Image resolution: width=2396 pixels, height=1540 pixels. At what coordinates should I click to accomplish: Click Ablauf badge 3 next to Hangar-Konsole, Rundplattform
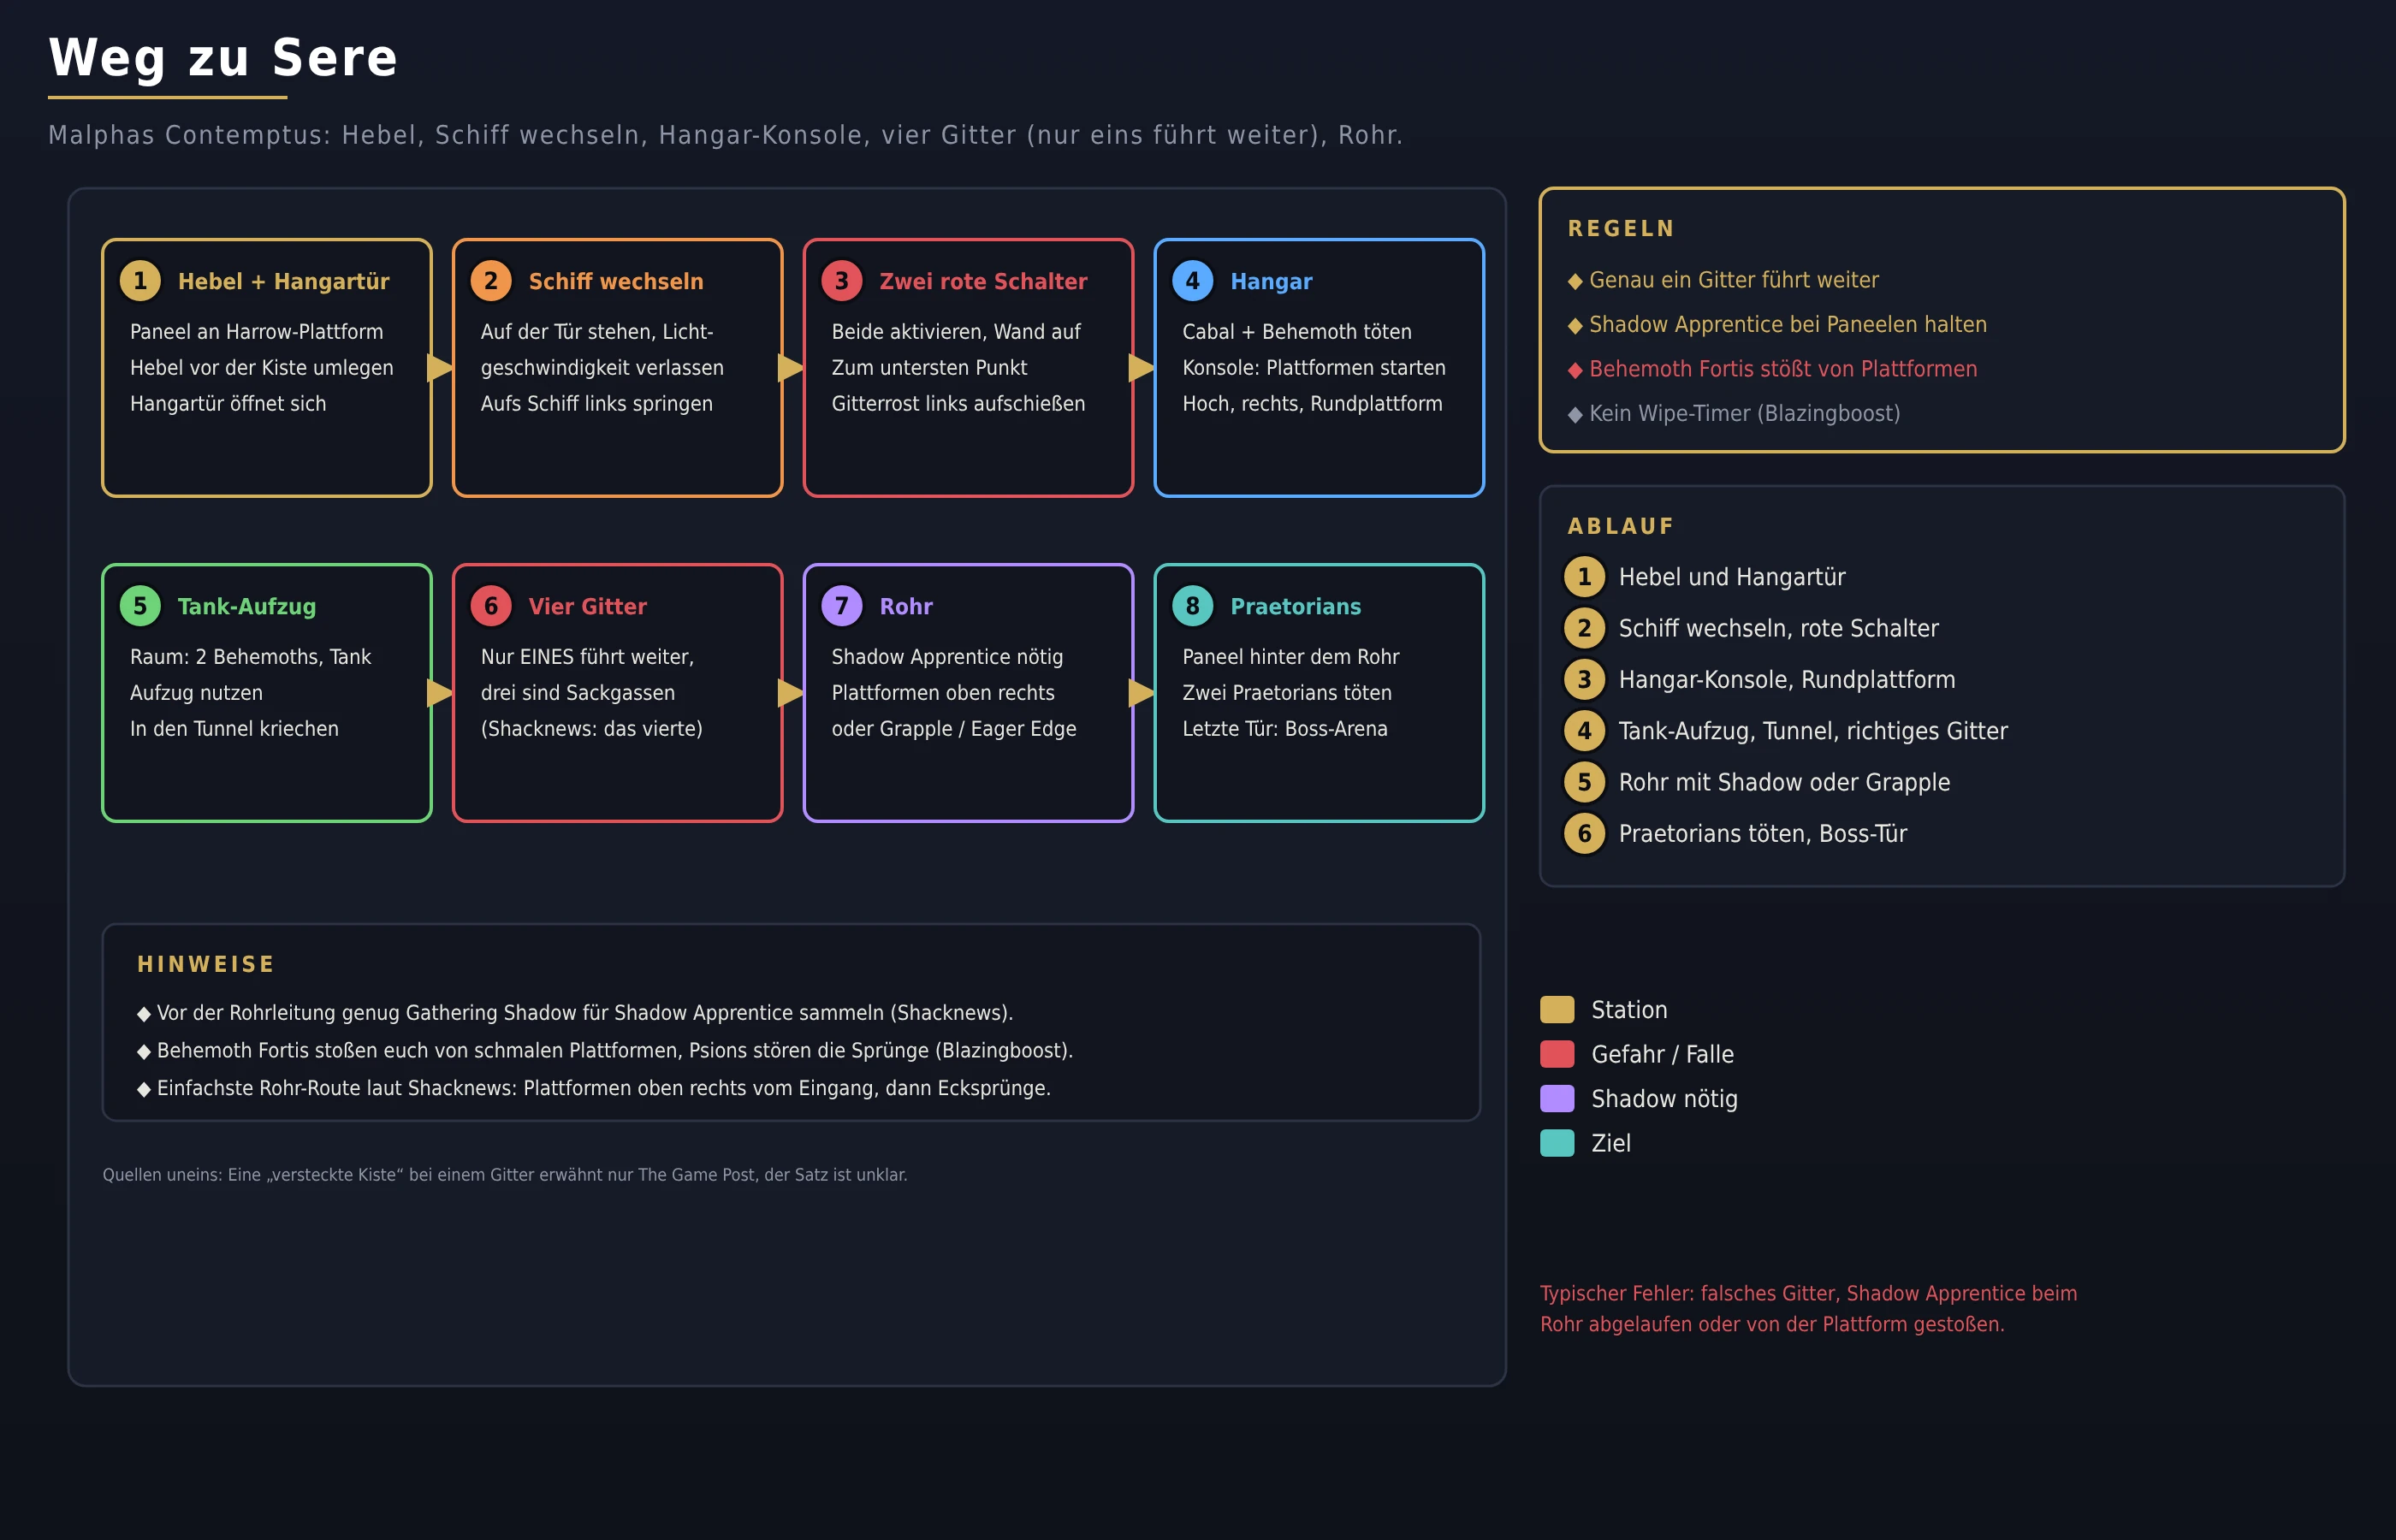click(x=1584, y=680)
